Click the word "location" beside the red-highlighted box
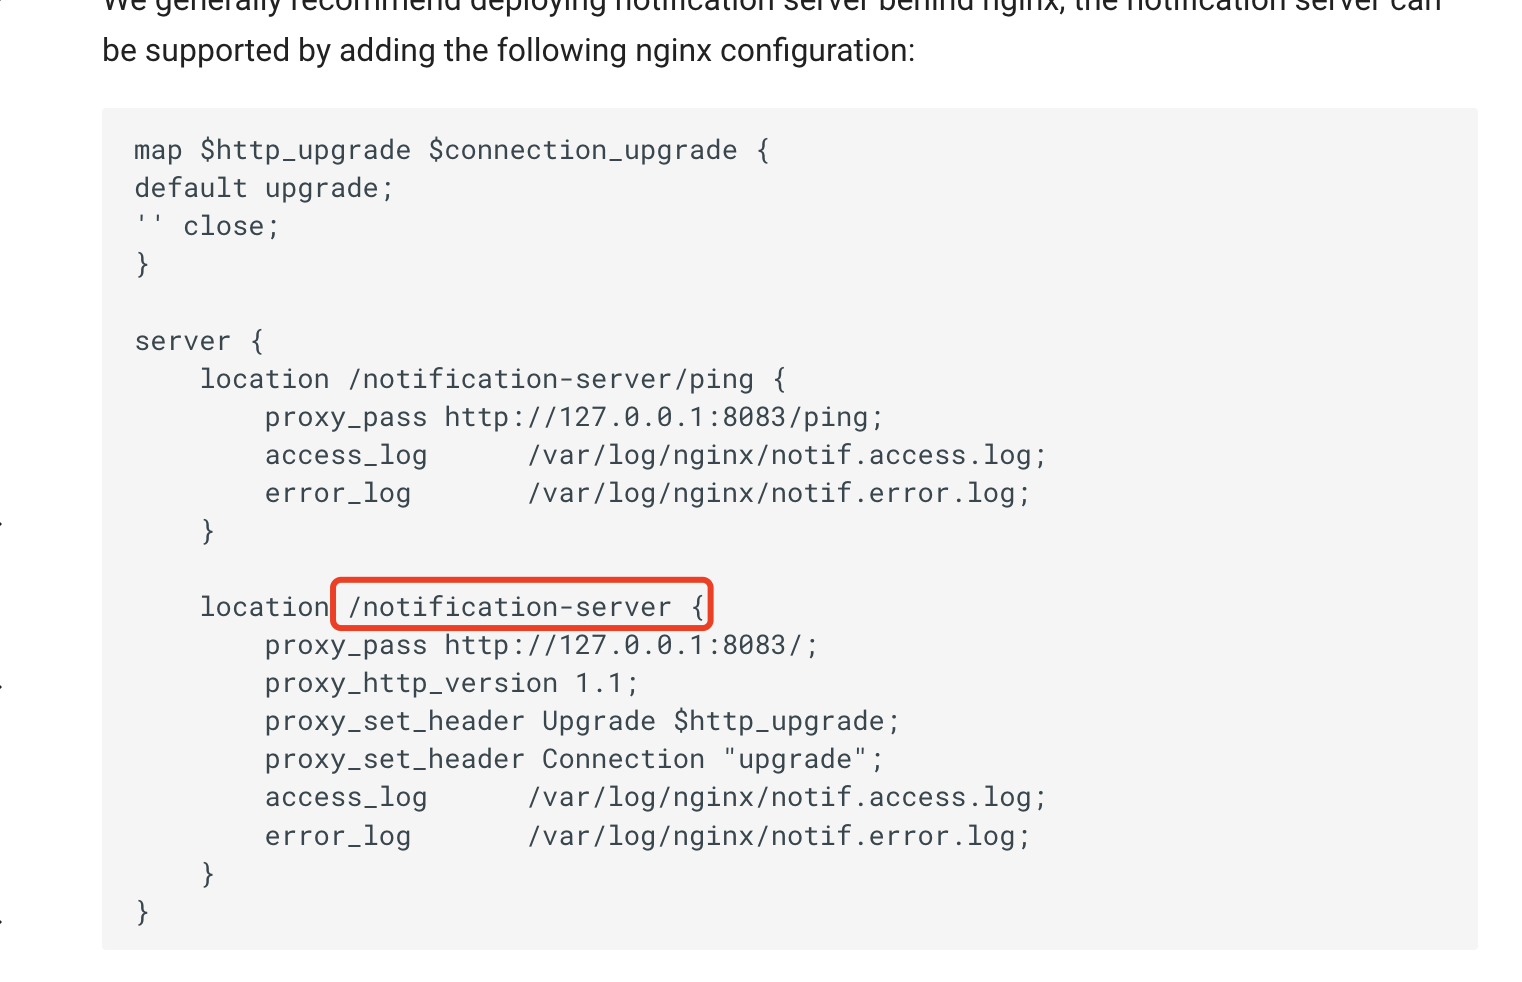The width and height of the screenshot is (1522, 982). (x=264, y=606)
